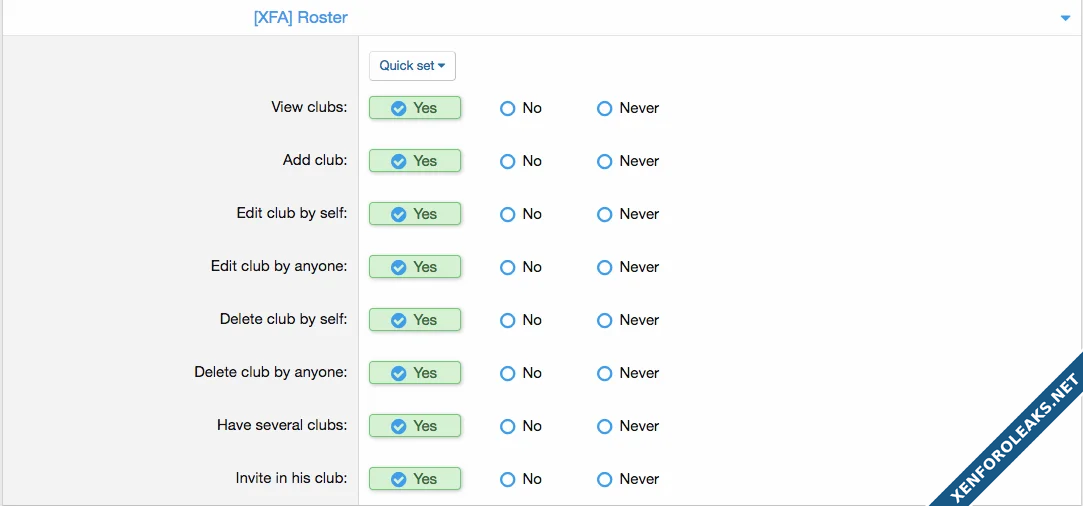The height and width of the screenshot is (506, 1083).
Task: Choose Never for View clubs
Action: pos(605,108)
